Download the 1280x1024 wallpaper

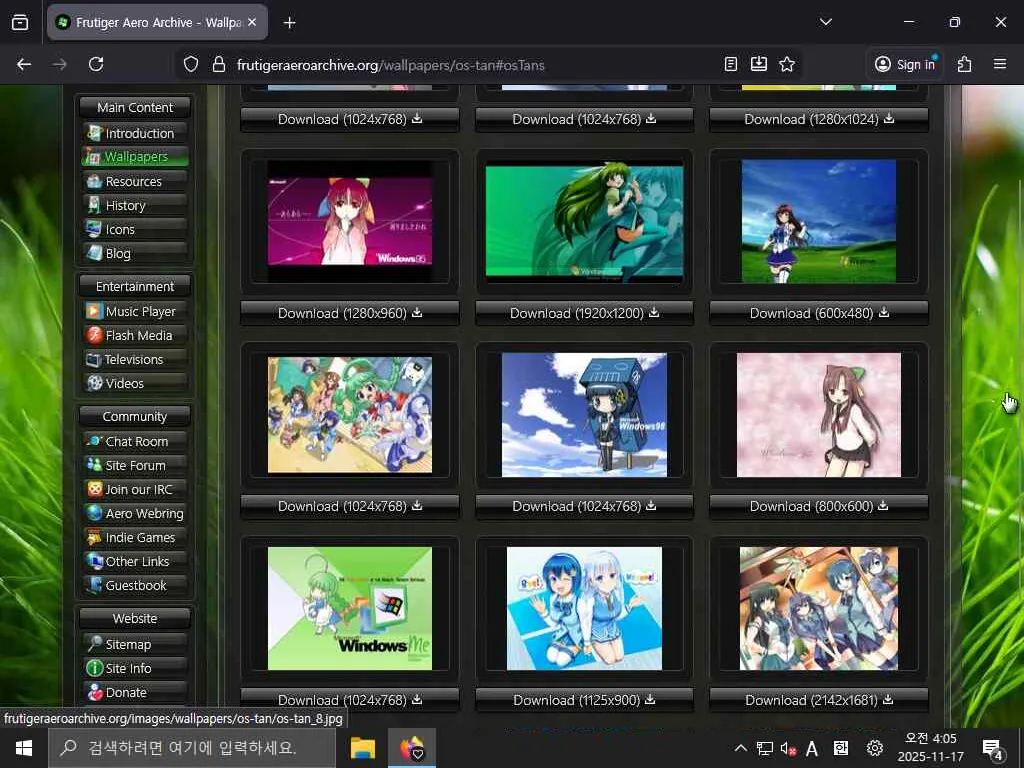point(819,120)
